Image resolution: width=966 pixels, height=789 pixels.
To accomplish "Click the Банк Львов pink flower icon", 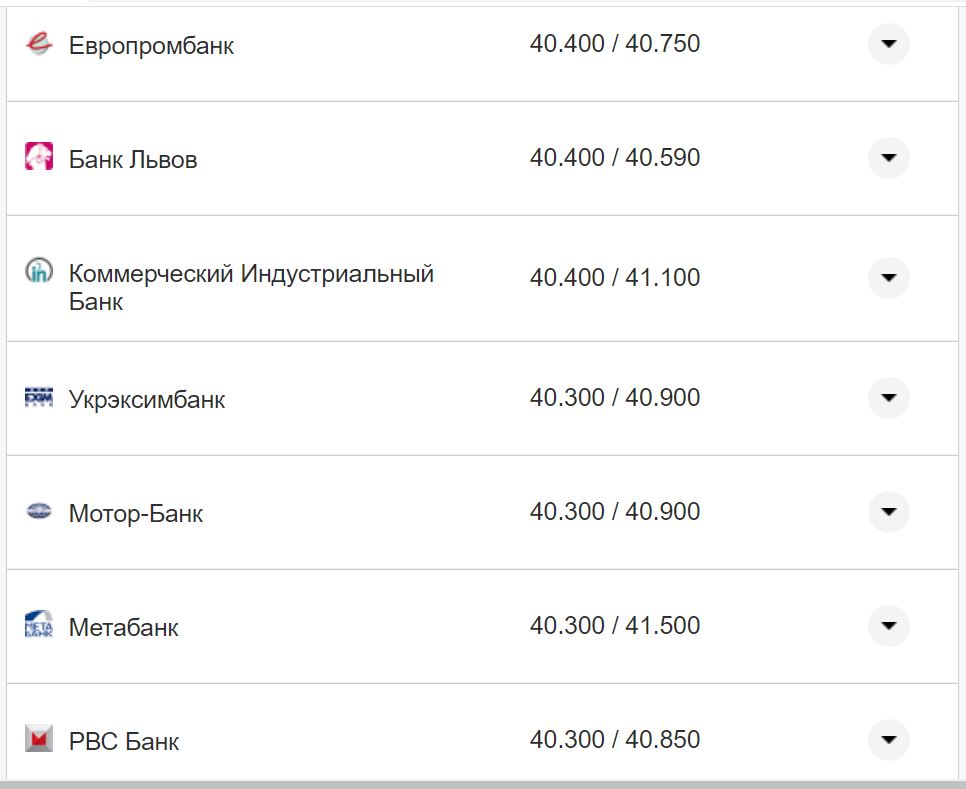I will (x=38, y=158).
